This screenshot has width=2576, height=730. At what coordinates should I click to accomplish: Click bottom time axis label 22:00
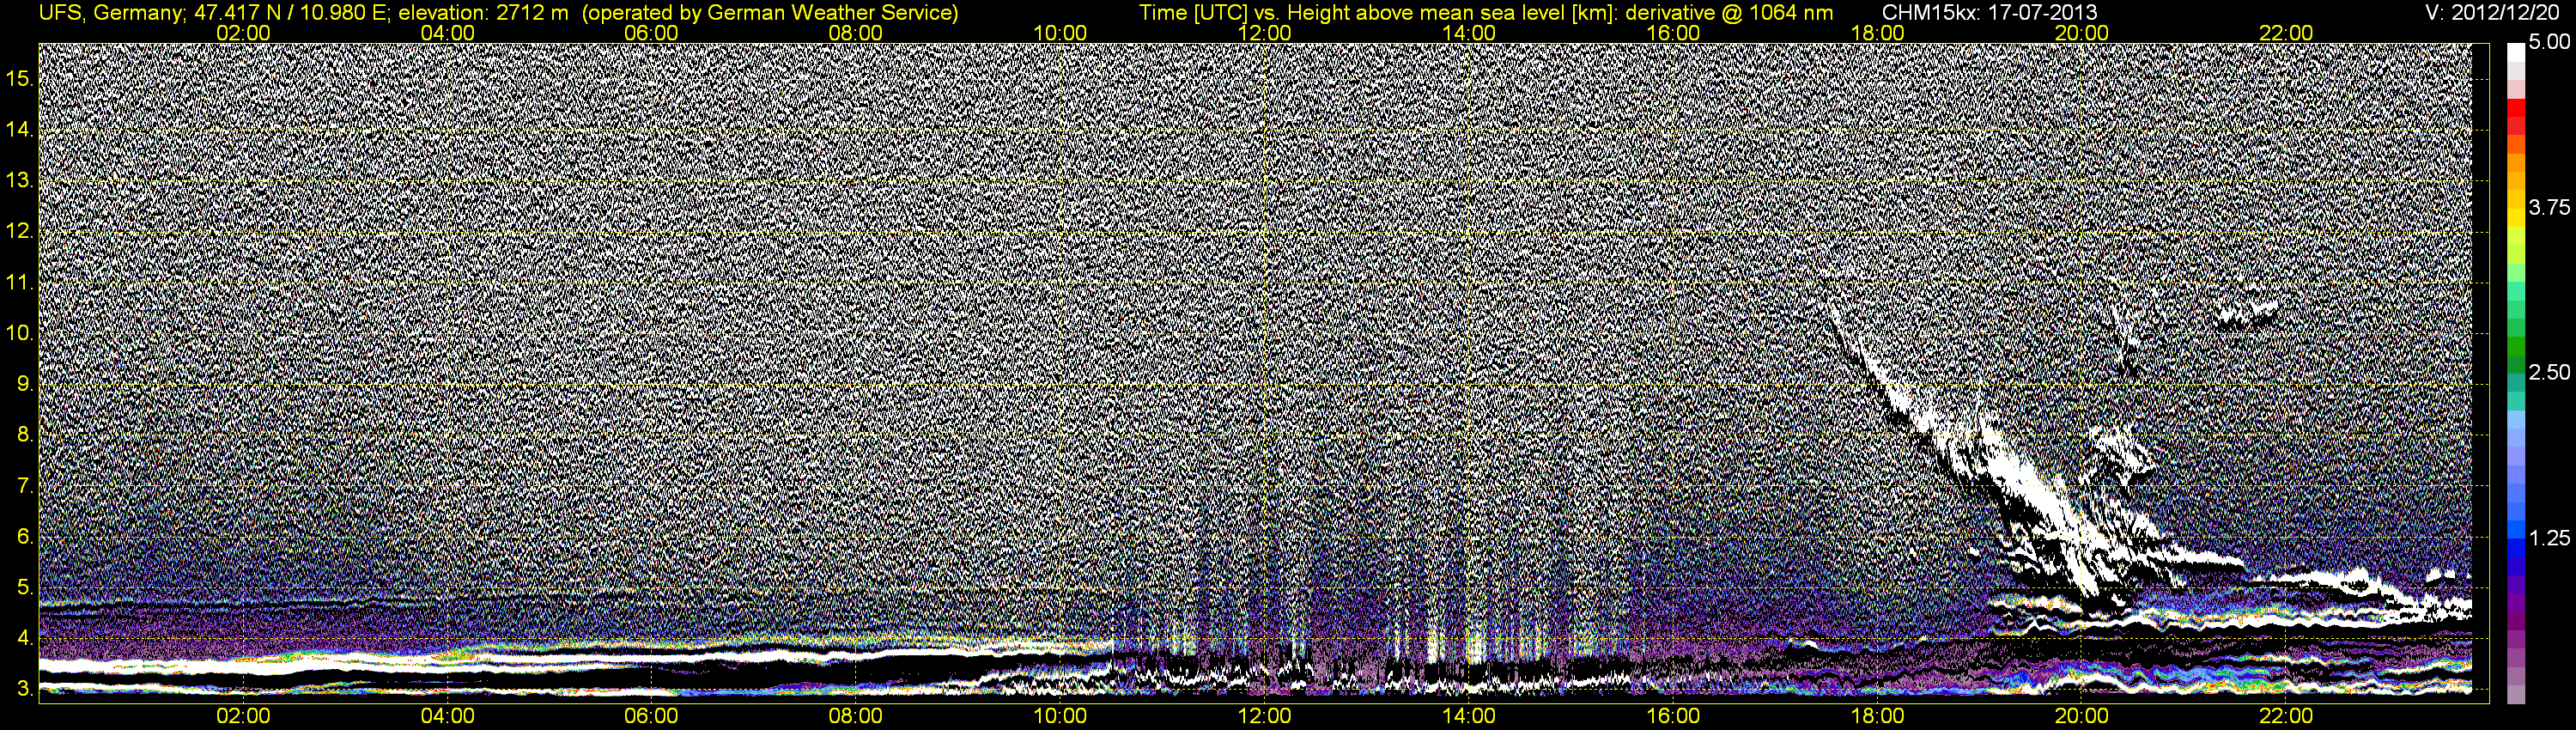(2286, 716)
